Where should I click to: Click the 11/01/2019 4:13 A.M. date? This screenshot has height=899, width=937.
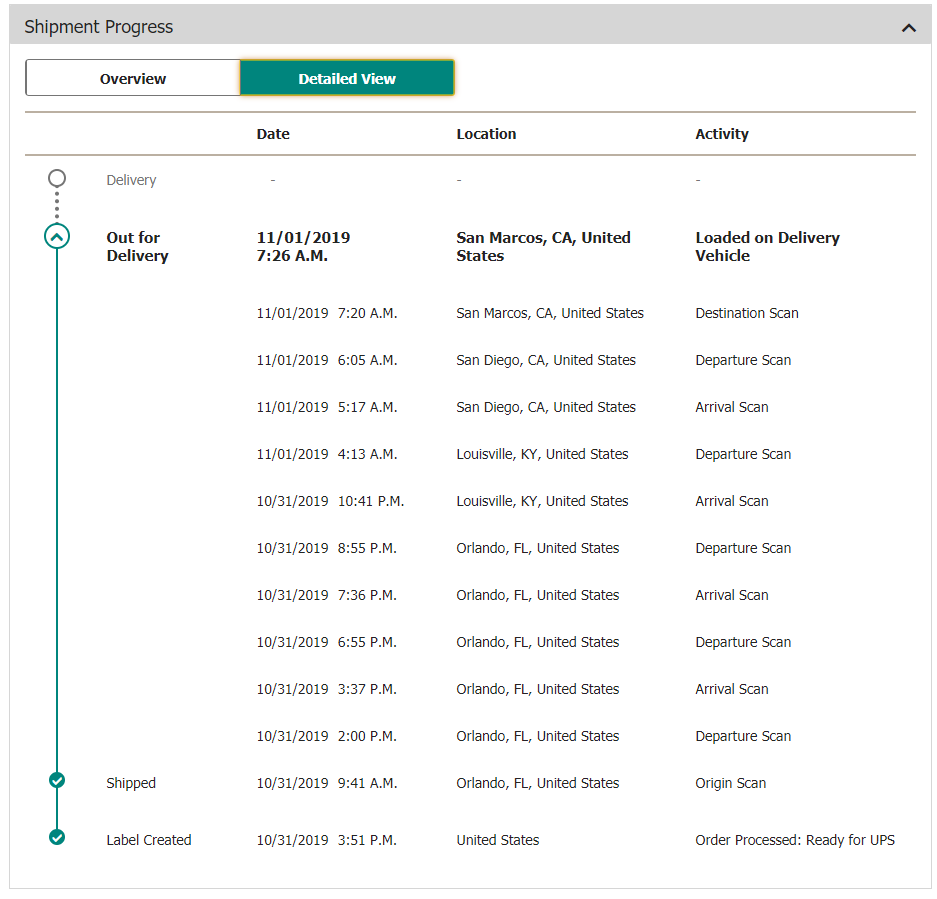327,454
